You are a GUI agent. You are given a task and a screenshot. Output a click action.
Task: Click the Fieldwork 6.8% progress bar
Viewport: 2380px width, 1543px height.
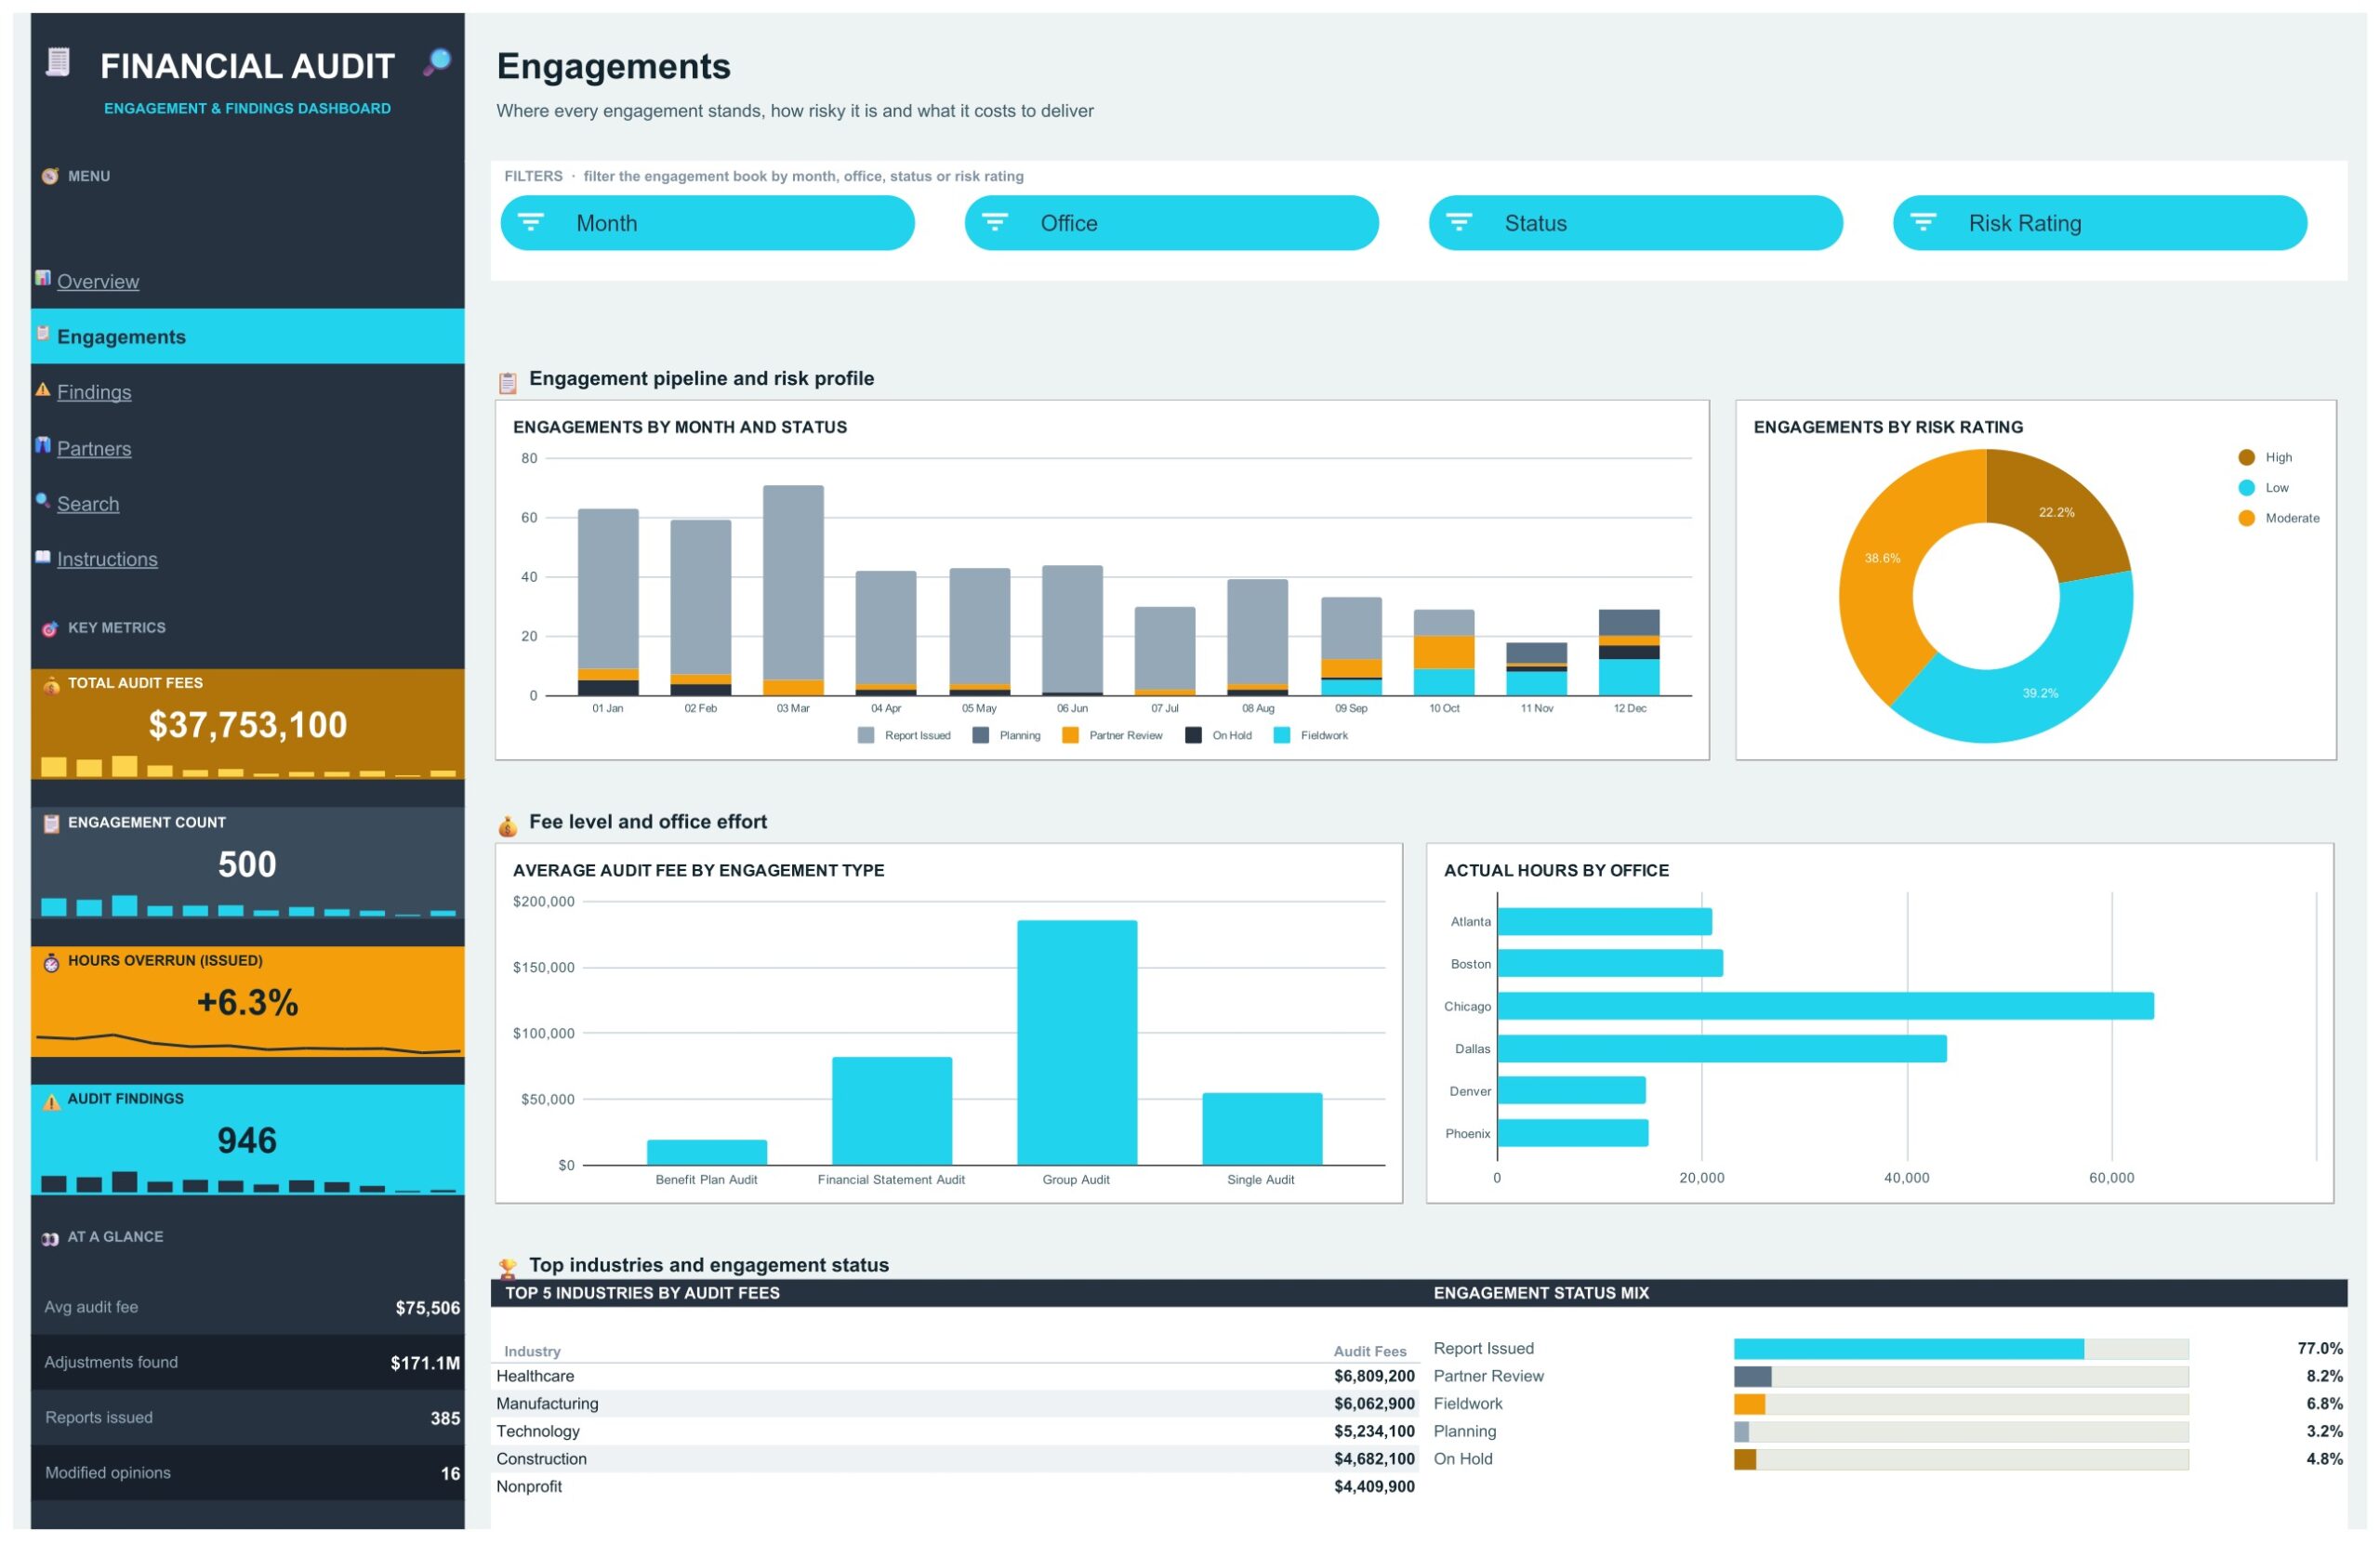pyautogui.click(x=1961, y=1404)
